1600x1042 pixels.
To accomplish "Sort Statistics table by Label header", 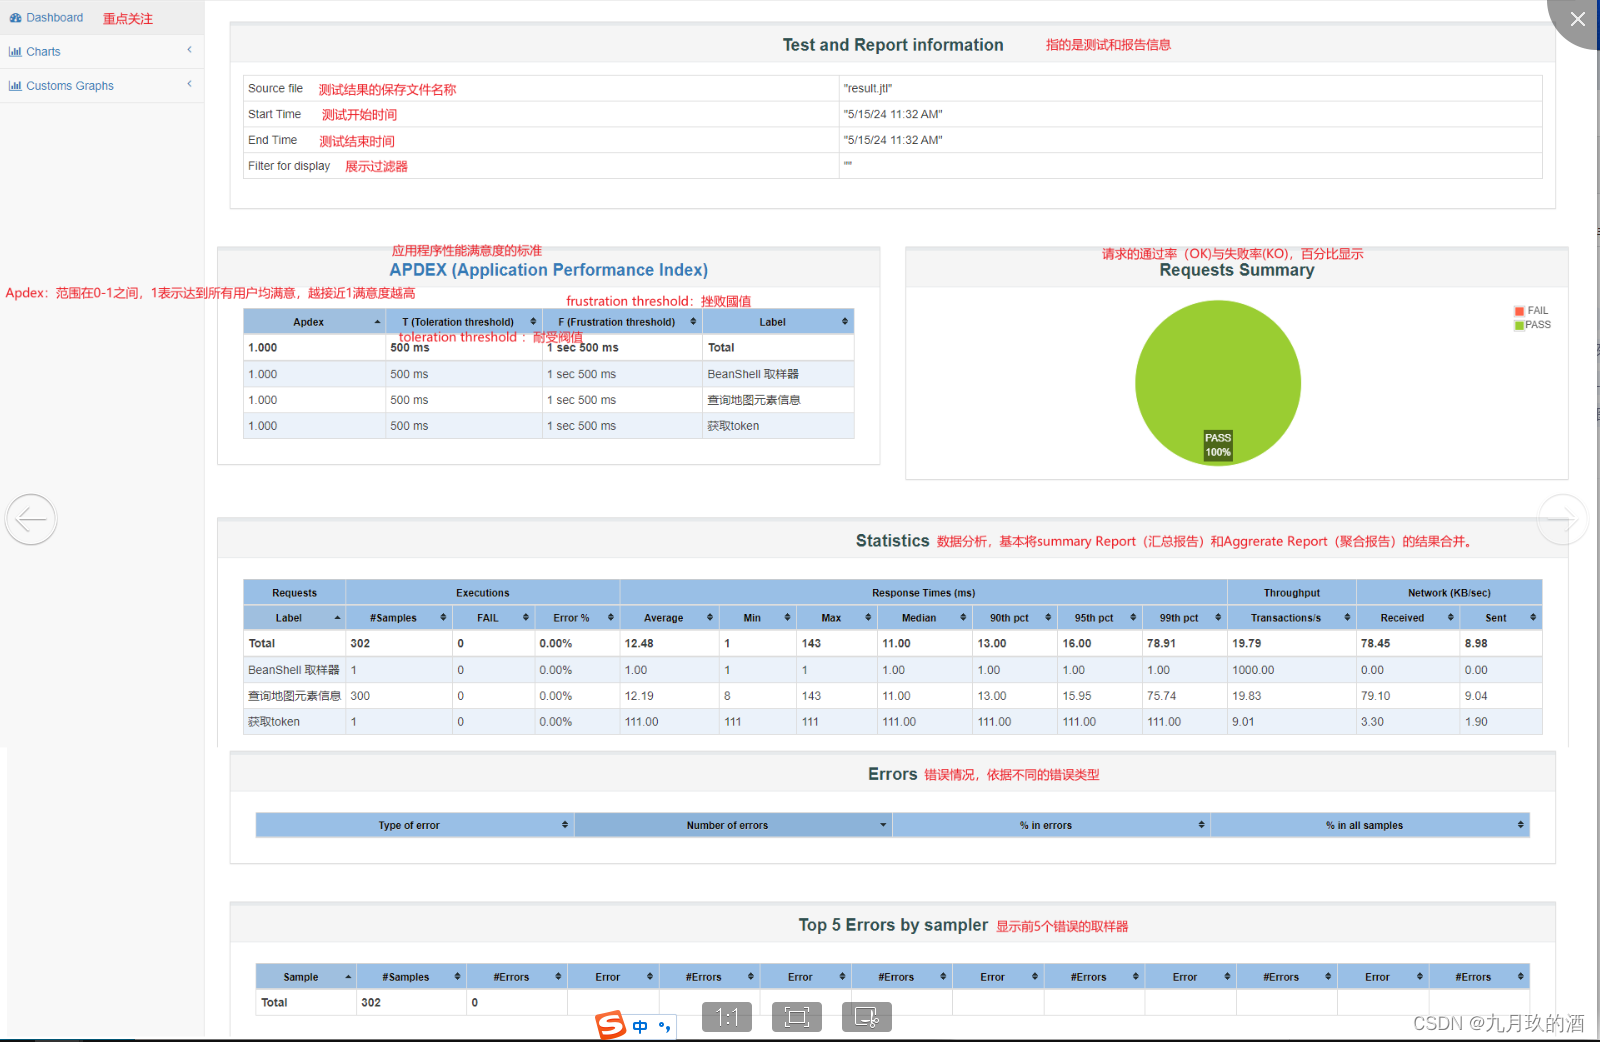I will click(294, 618).
